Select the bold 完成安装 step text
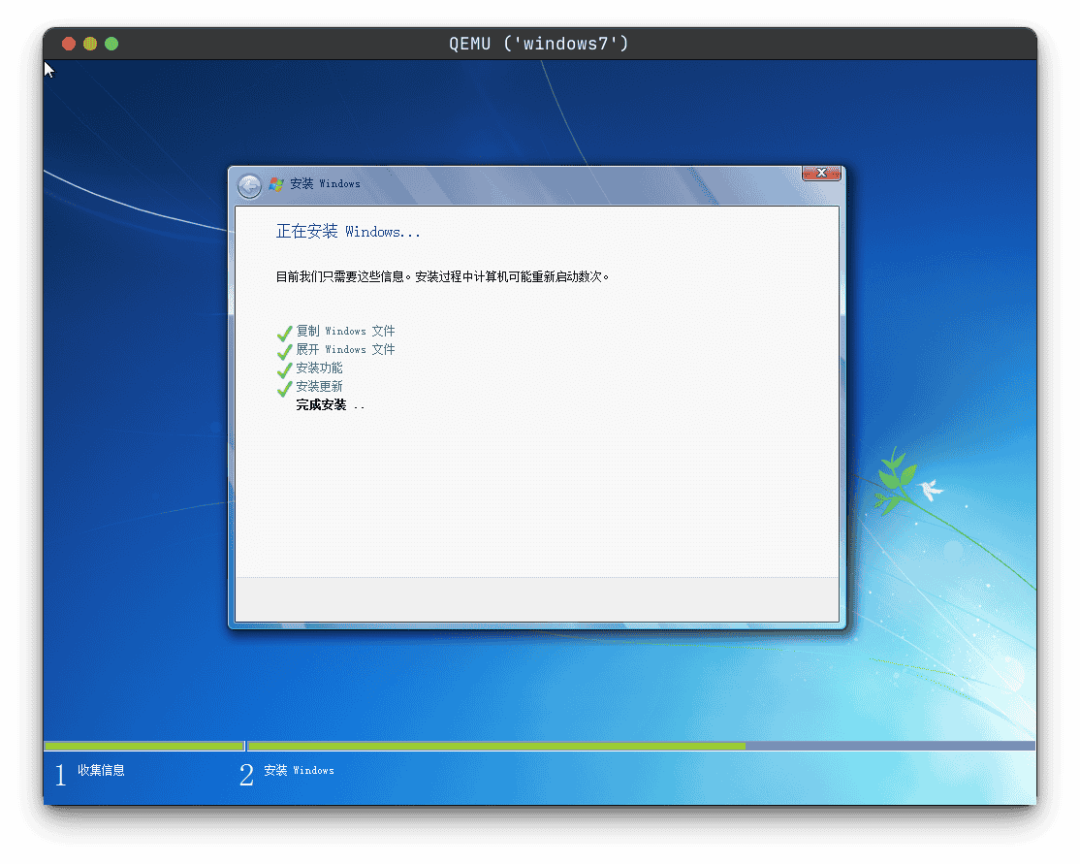Screen dimensions: 1080x864 point(321,405)
